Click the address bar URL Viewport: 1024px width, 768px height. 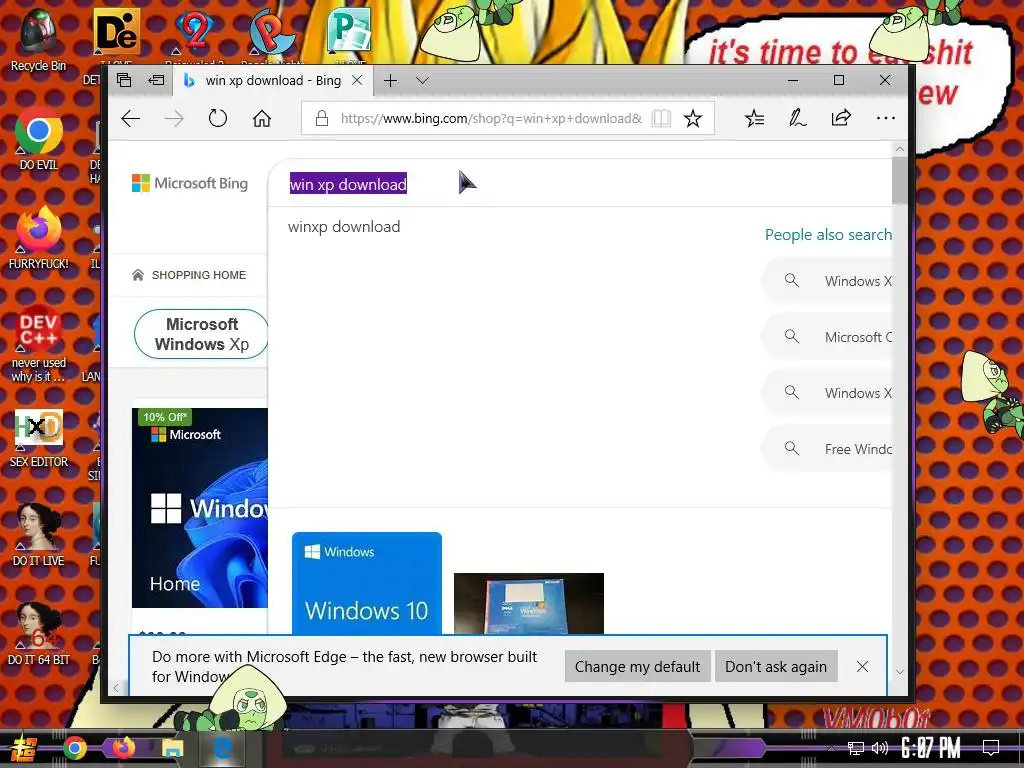click(491, 118)
